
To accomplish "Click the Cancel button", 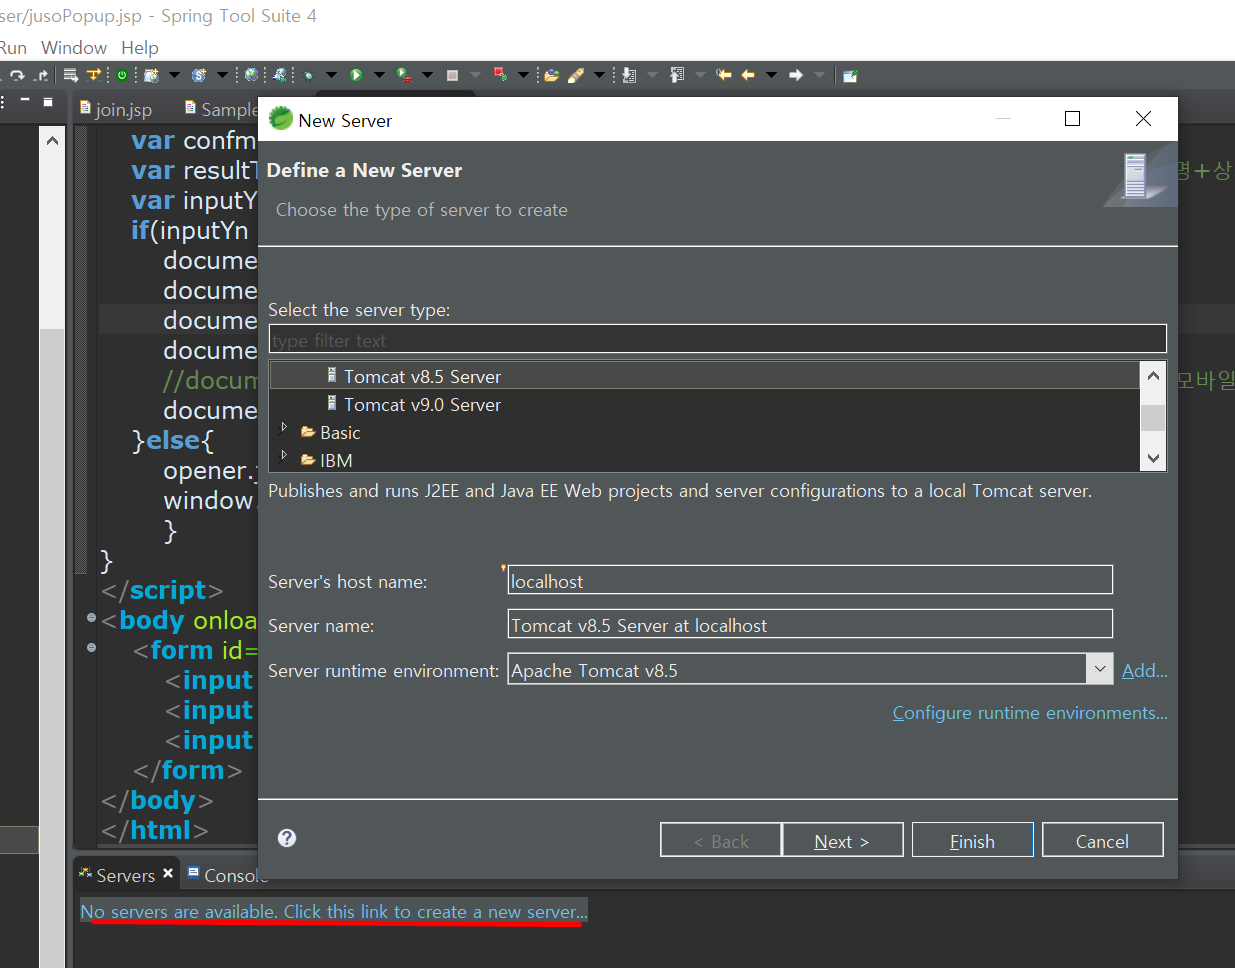I will 1102,840.
